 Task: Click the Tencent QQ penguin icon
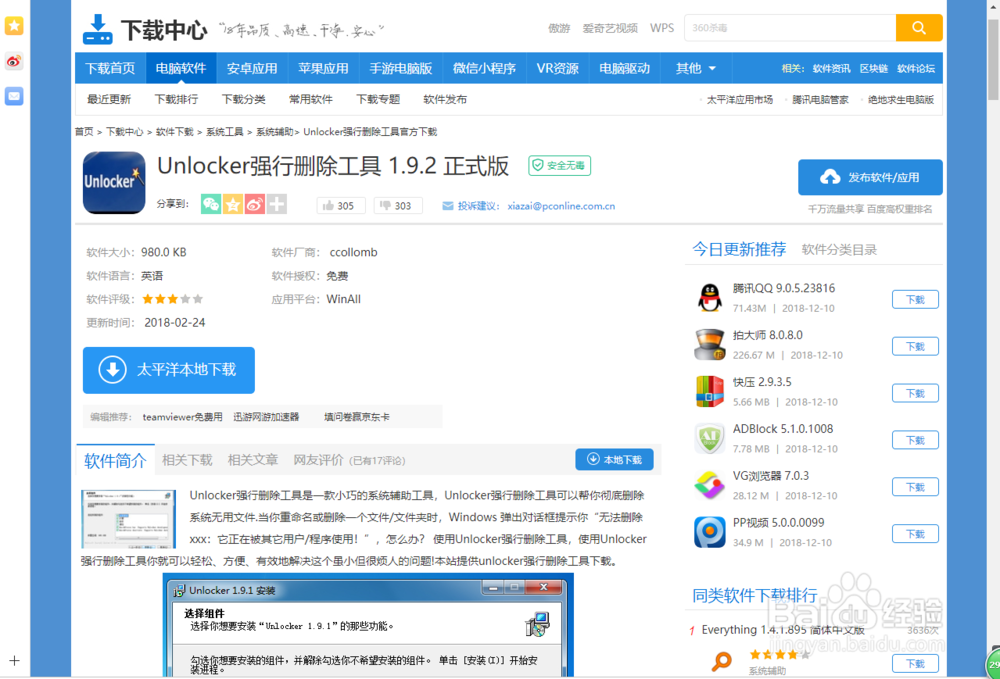[710, 297]
